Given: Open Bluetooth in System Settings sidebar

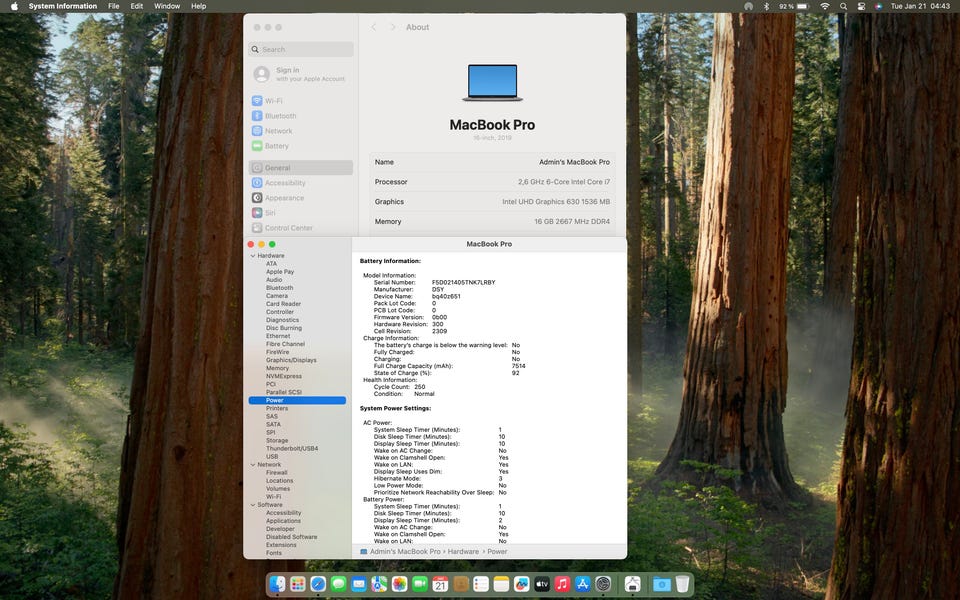Looking at the screenshot, I should click(301, 116).
